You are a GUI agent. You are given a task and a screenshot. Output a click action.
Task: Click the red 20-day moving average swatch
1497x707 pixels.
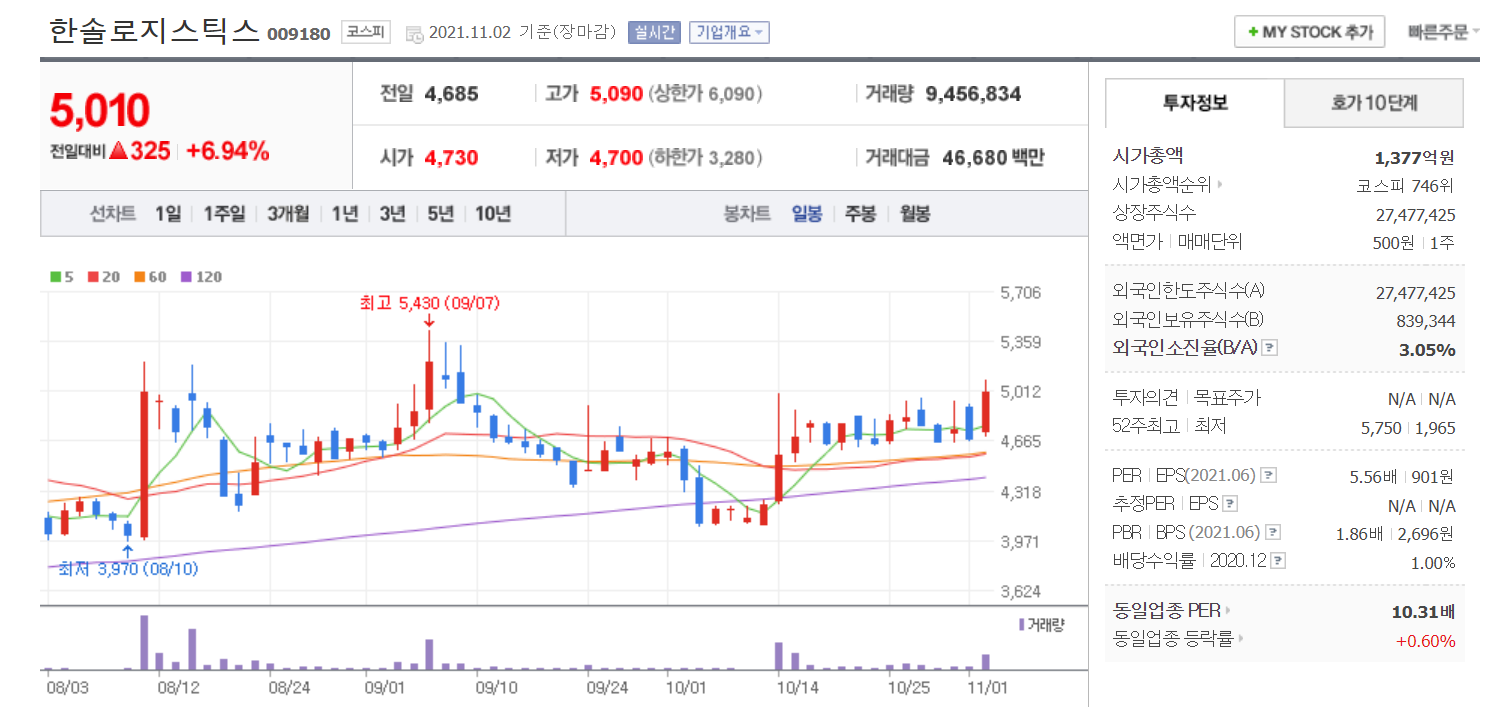click(92, 277)
